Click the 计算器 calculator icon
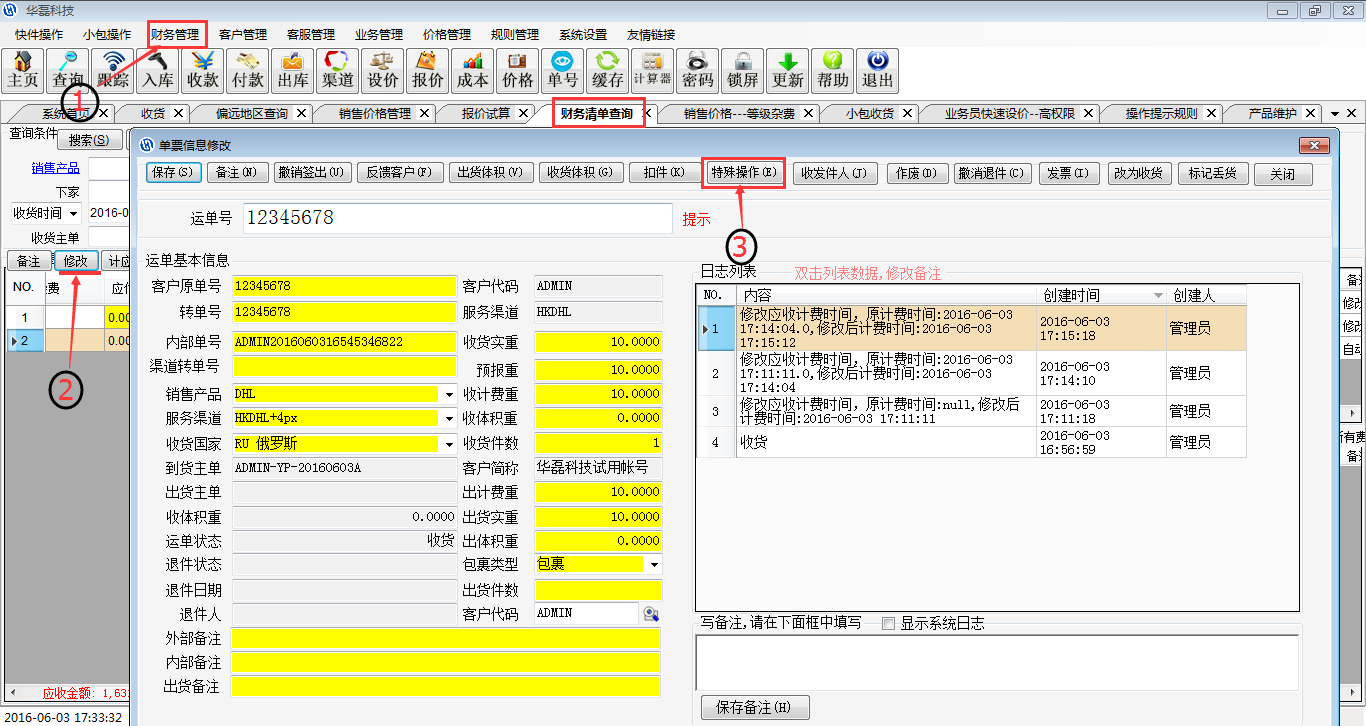This screenshot has width=1366, height=726. pyautogui.click(x=652, y=70)
